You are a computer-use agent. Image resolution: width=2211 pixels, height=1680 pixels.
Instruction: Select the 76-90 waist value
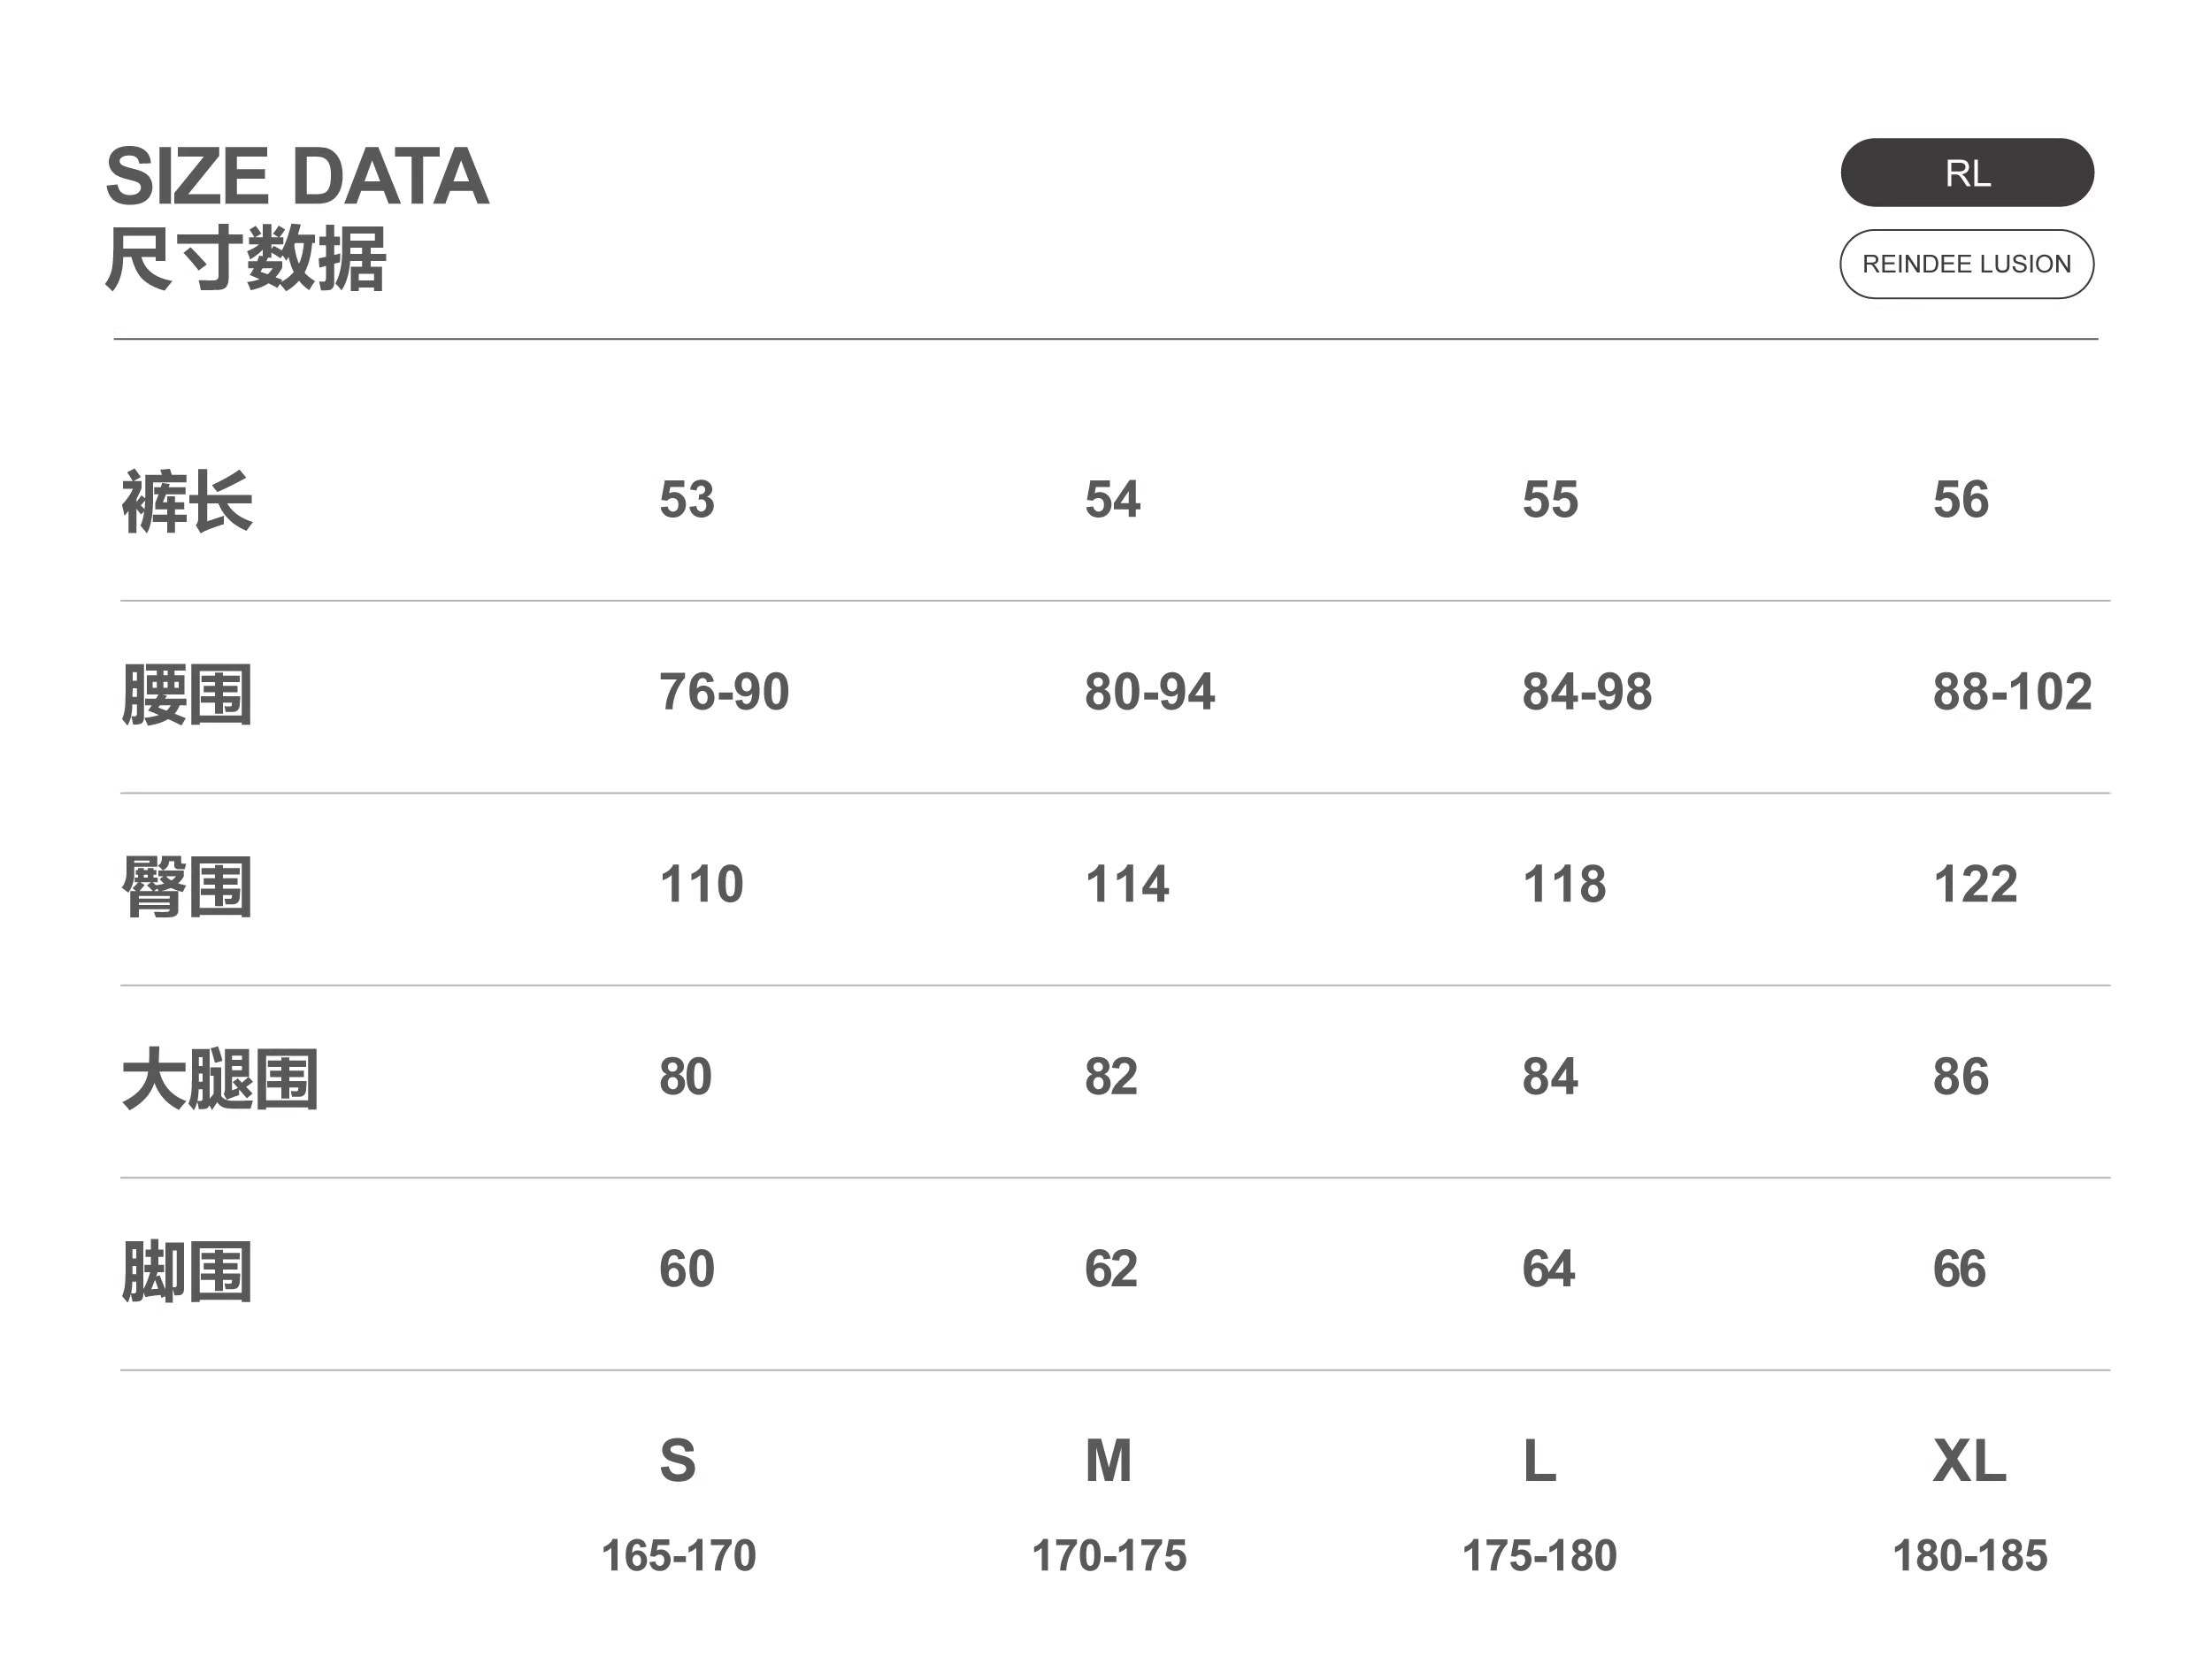(x=724, y=692)
